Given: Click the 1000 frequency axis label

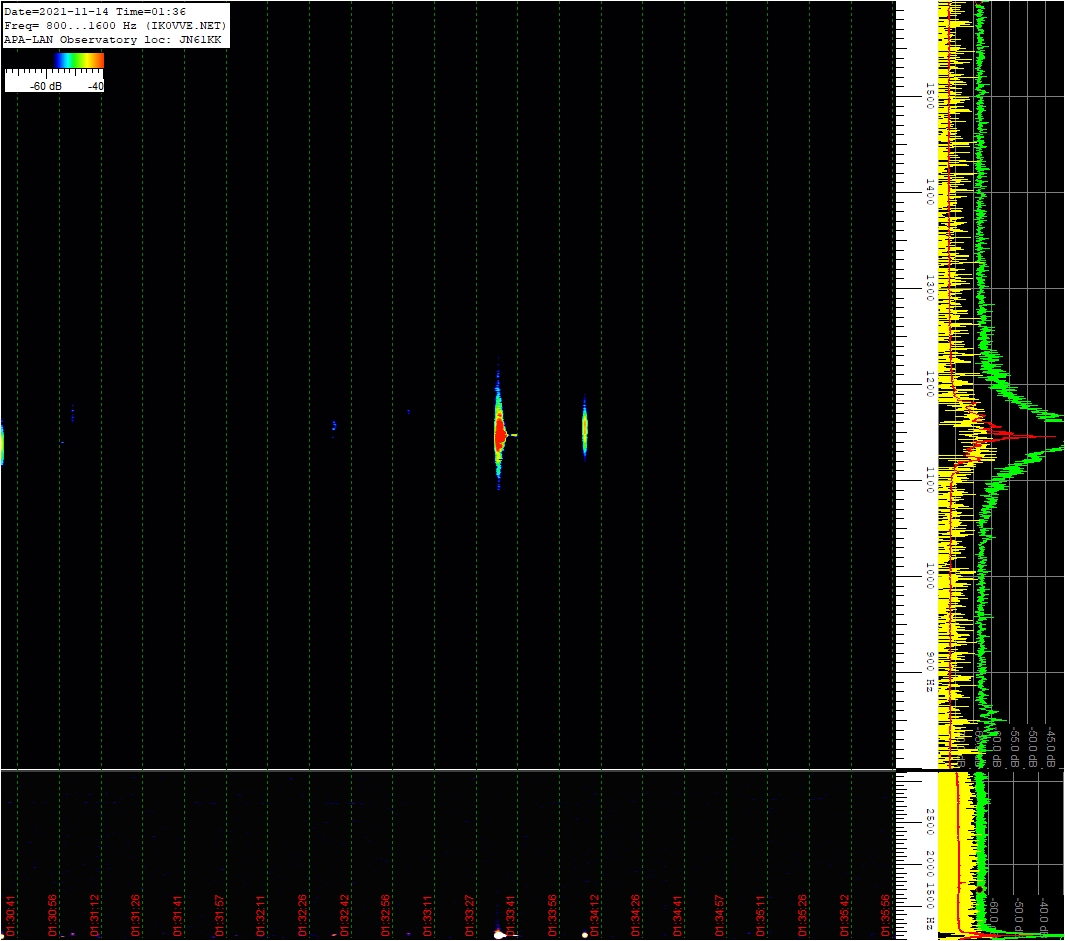Looking at the screenshot, I should click(930, 576).
